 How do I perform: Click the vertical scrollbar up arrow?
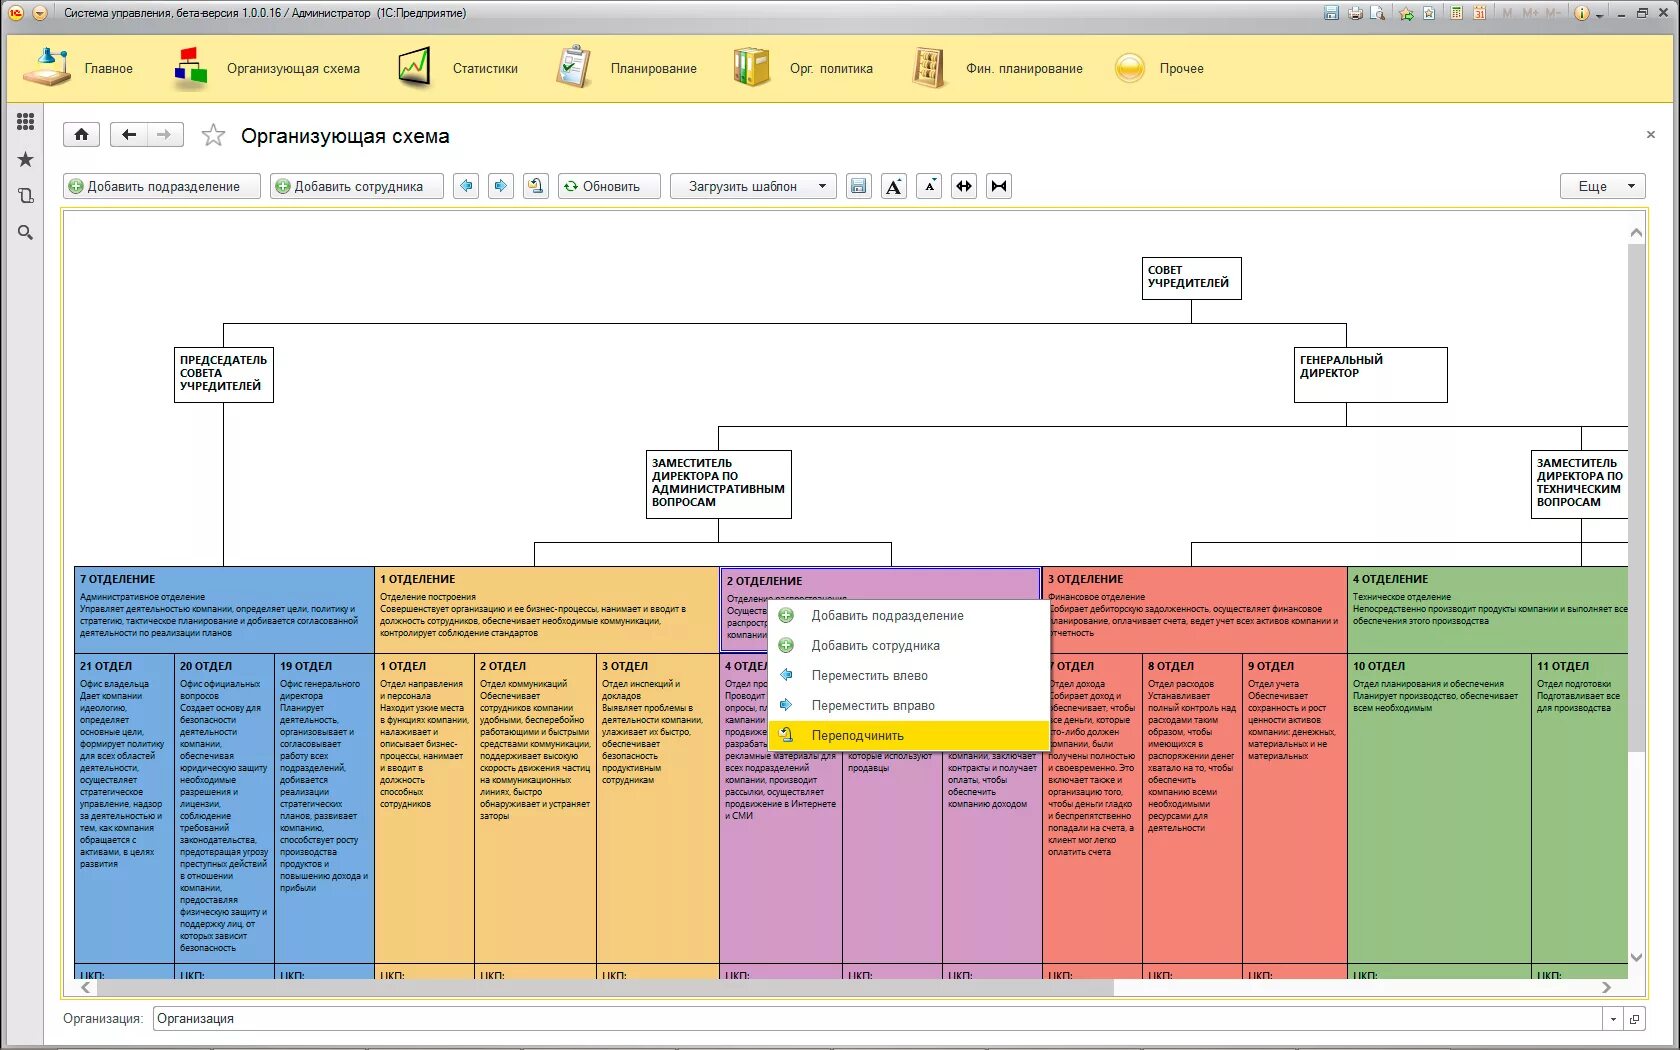click(x=1636, y=232)
